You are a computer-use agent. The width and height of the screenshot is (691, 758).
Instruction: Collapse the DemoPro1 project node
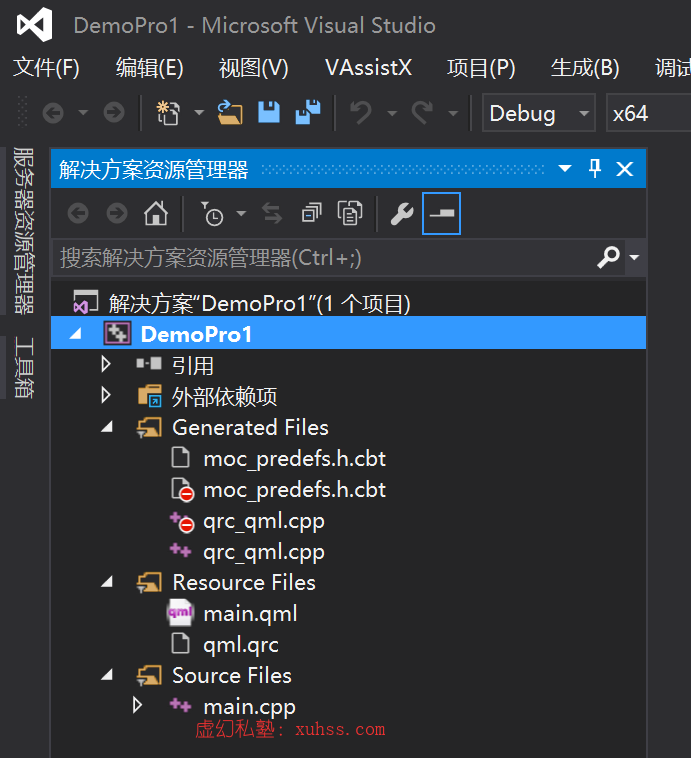click(x=75, y=334)
